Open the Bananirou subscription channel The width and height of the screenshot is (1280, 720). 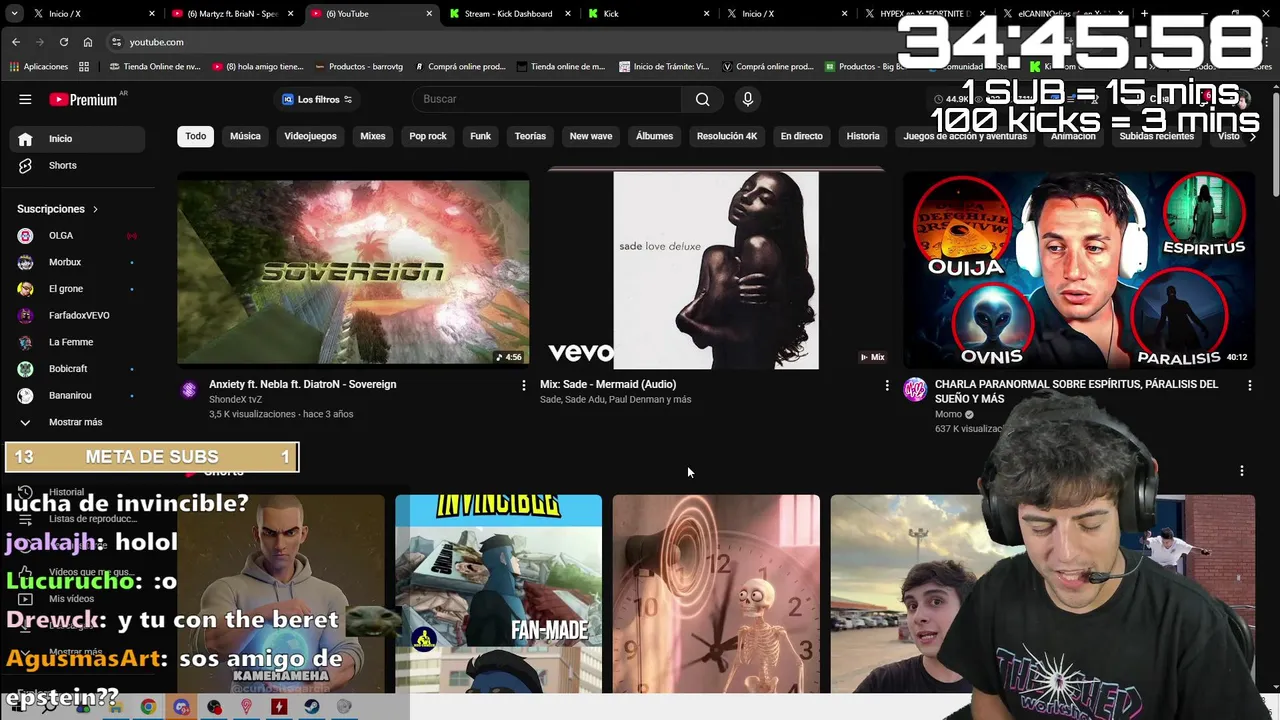[x=78, y=396]
